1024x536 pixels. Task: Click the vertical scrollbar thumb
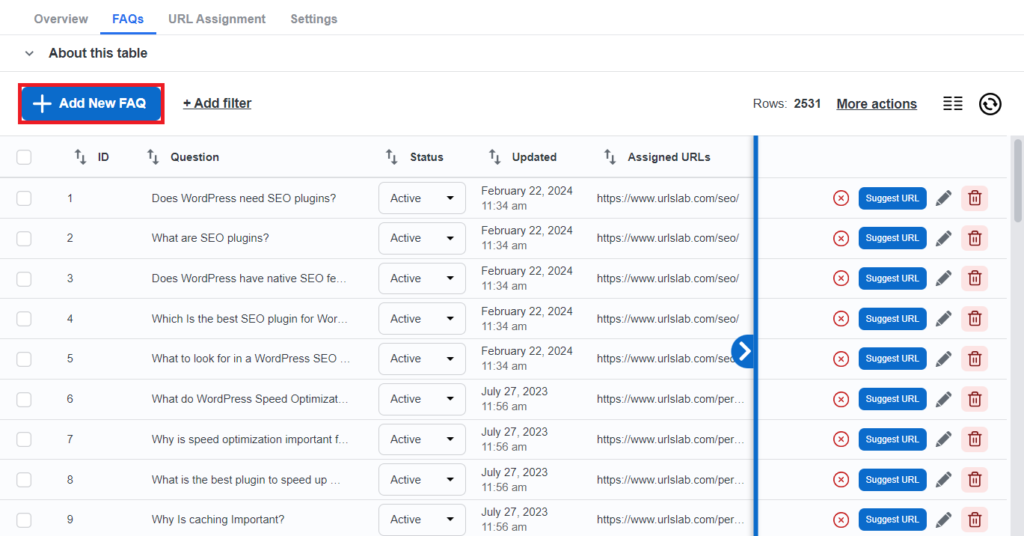click(1017, 181)
